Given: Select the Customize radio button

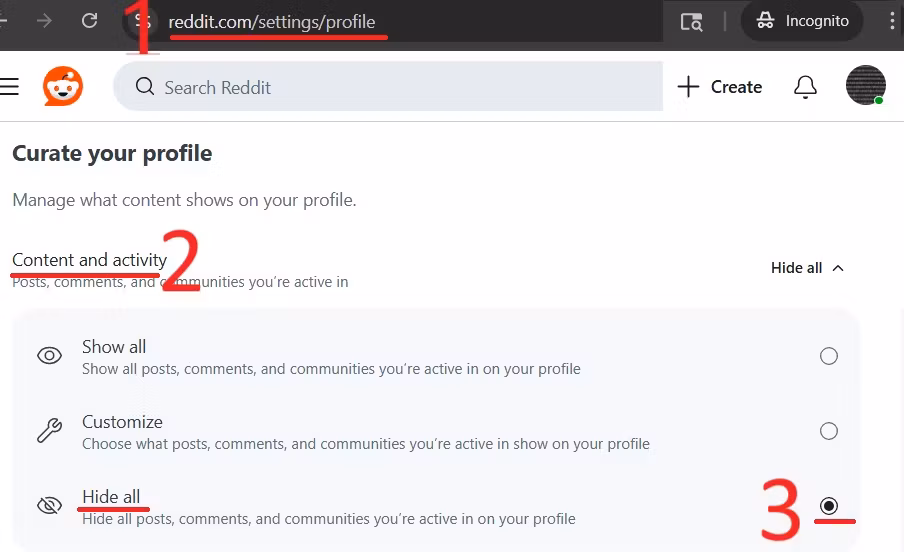Looking at the screenshot, I should (828, 431).
